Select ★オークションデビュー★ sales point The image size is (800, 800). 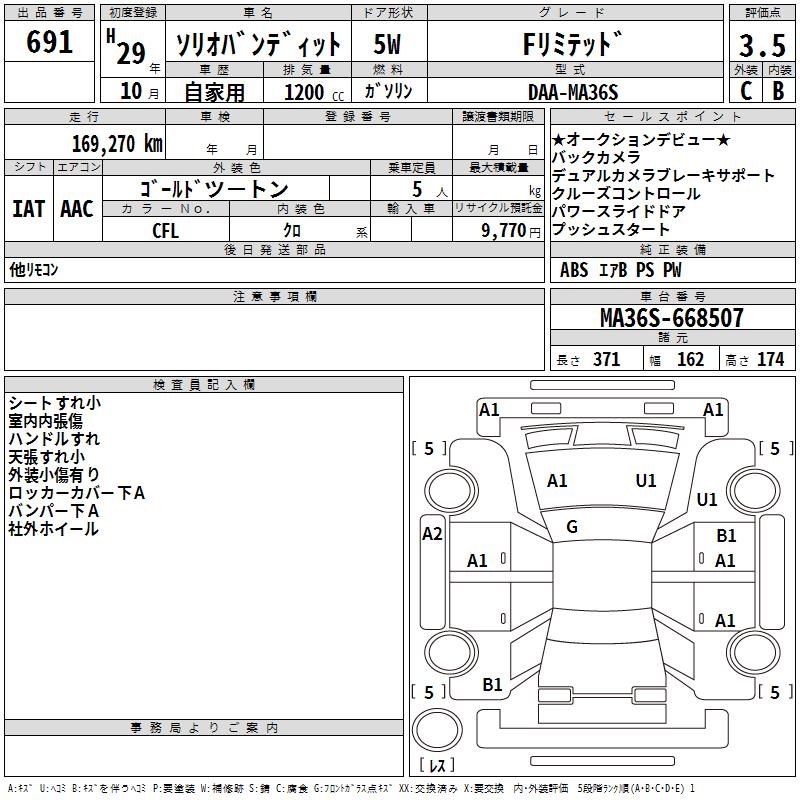click(641, 139)
